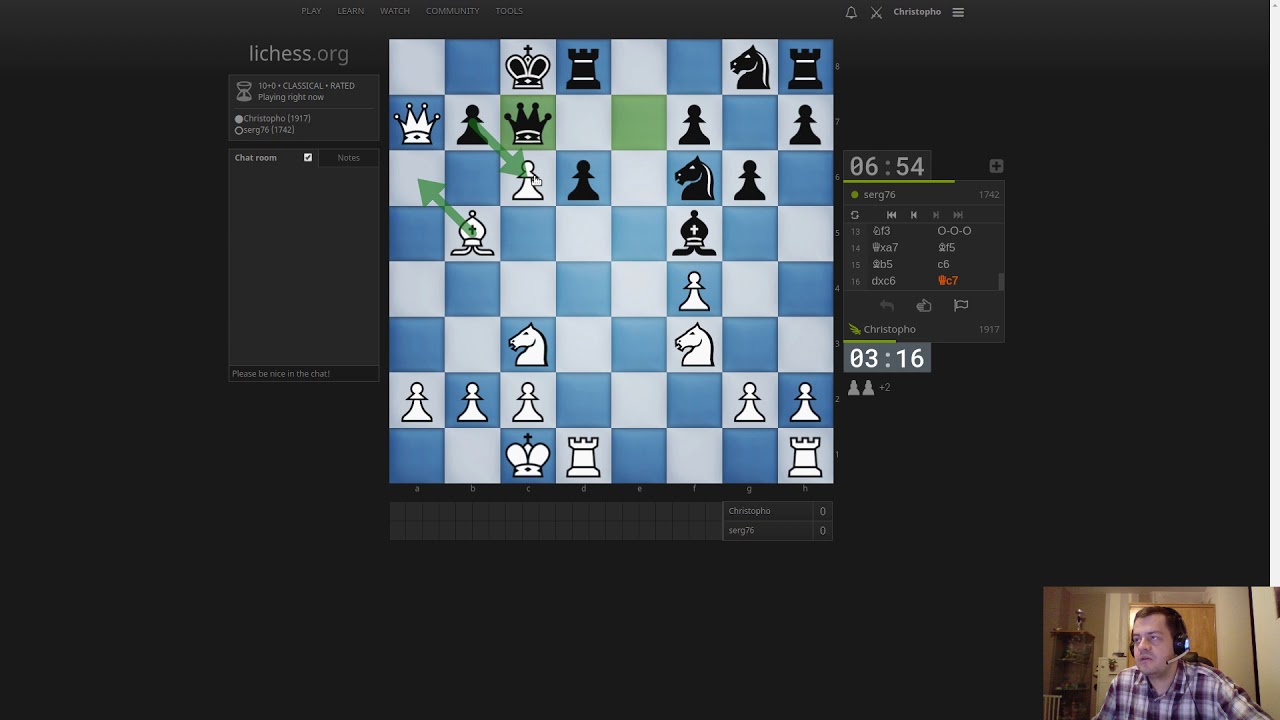The image size is (1280, 720).
Task: Open the hamburger menu beside Christopho
Action: (x=958, y=12)
